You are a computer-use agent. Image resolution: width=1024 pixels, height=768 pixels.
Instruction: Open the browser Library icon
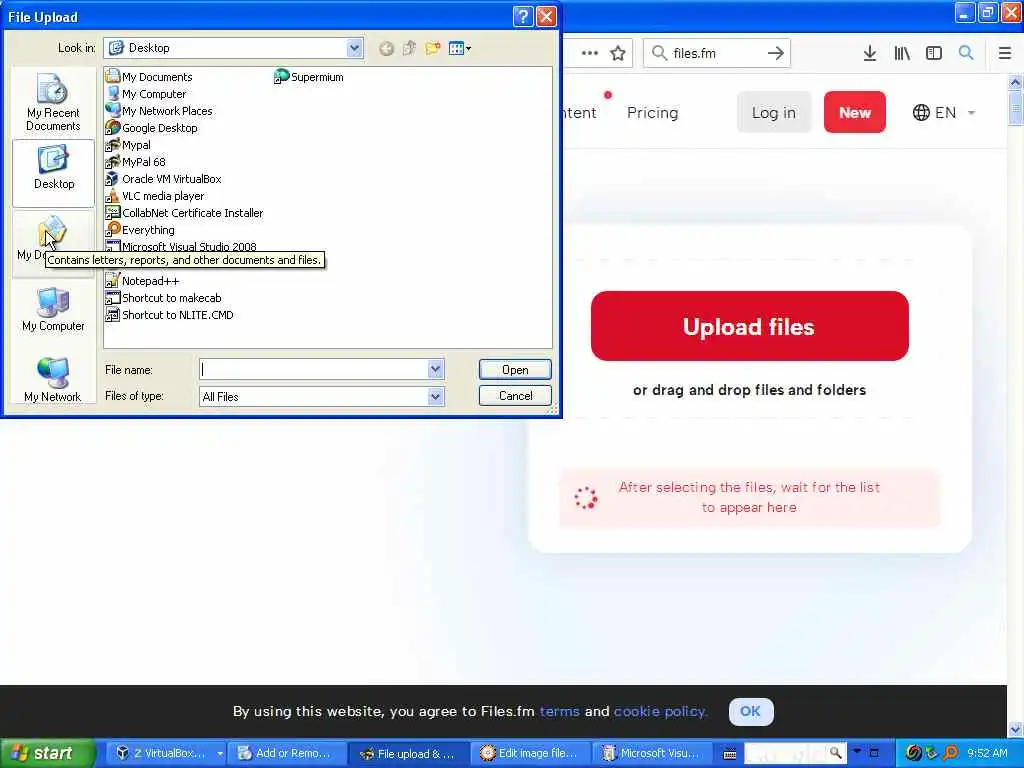[902, 53]
